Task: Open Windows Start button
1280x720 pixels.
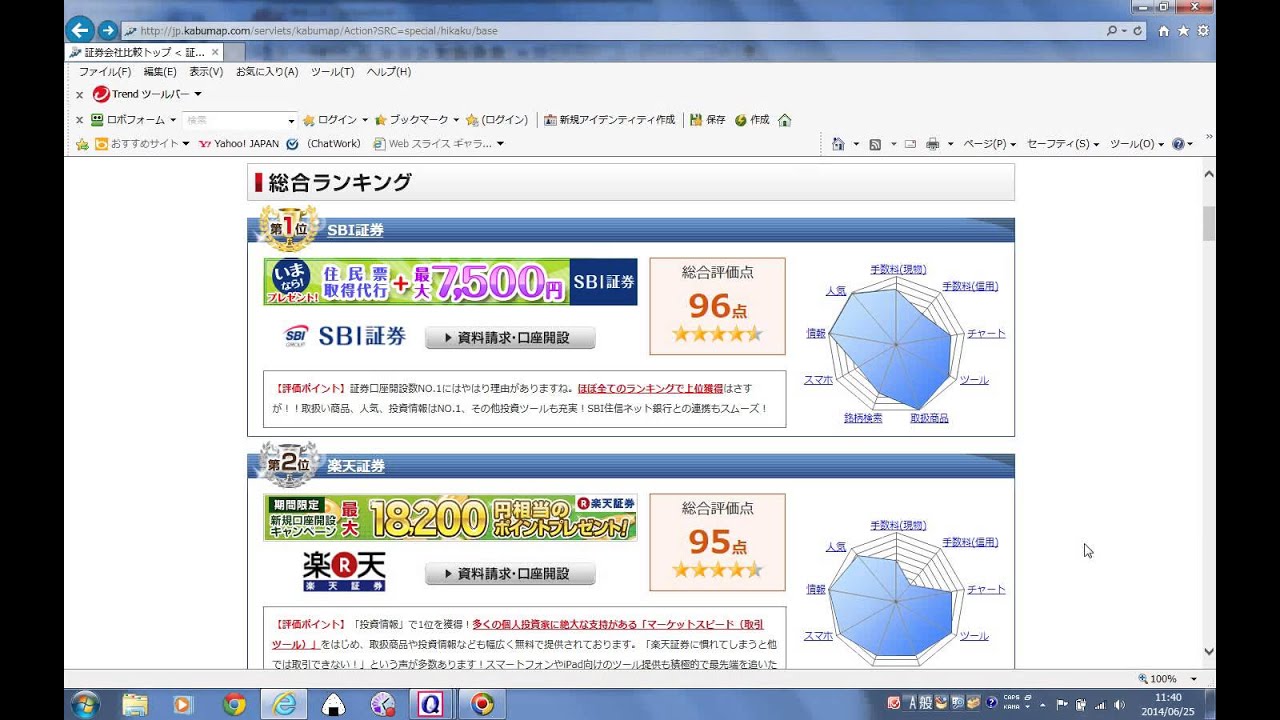Action: (85, 704)
